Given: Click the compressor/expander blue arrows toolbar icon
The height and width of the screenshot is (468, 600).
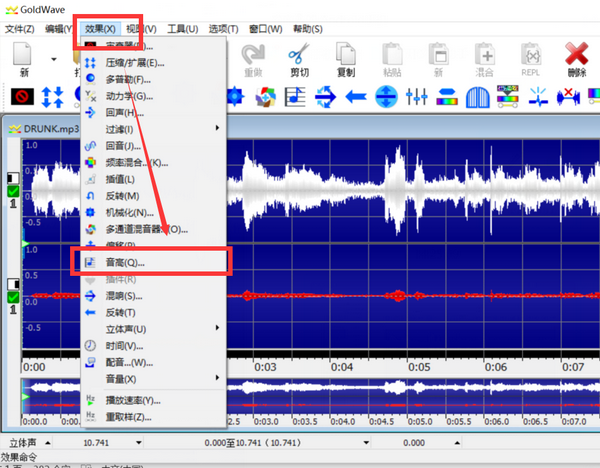Looking at the screenshot, I should 52,97.
